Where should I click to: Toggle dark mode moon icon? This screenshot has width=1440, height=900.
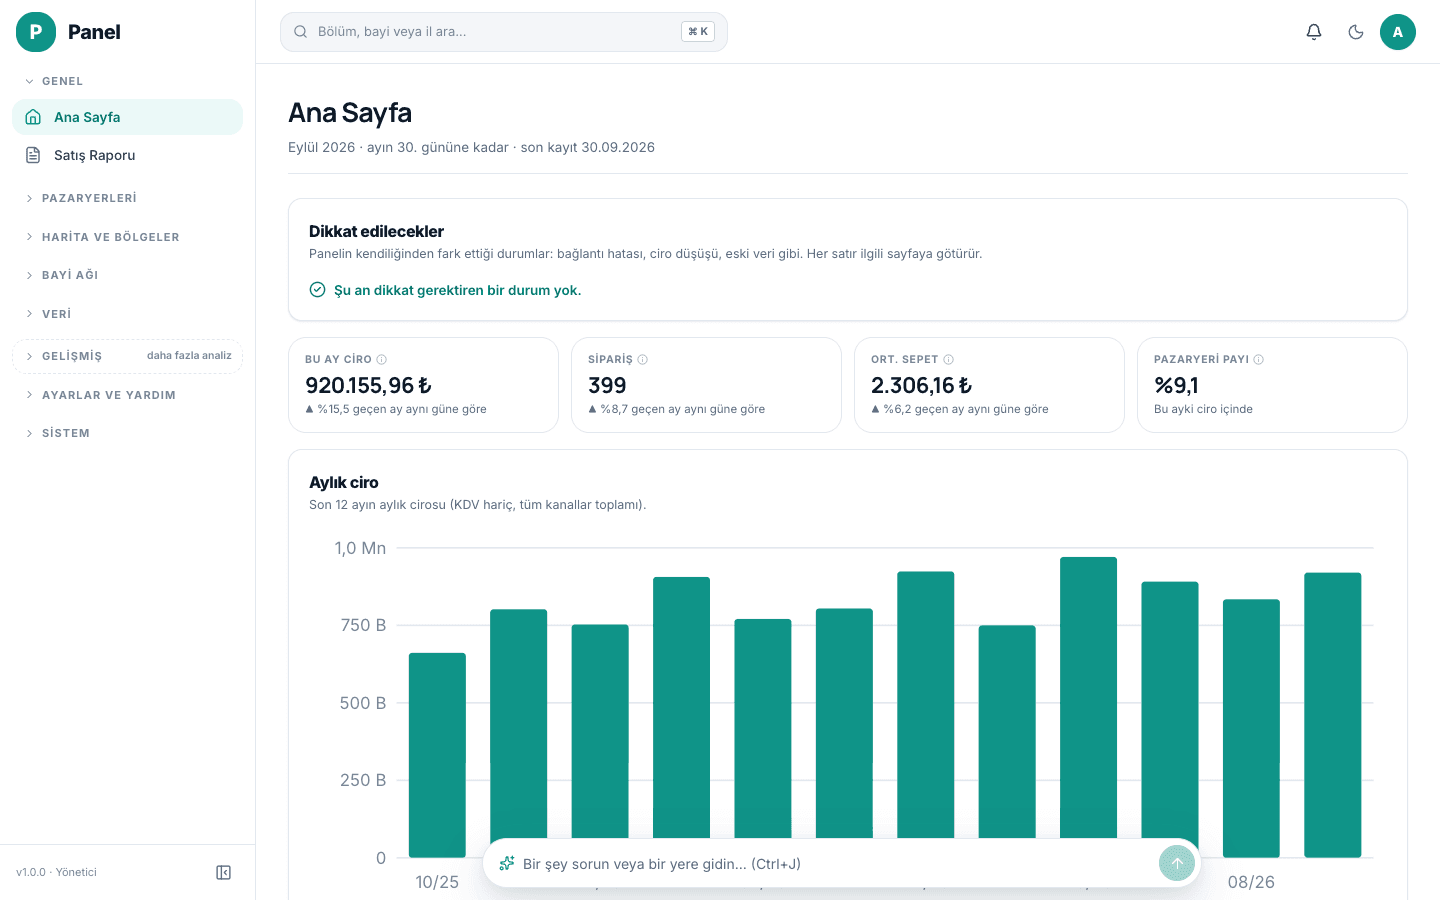click(x=1356, y=32)
